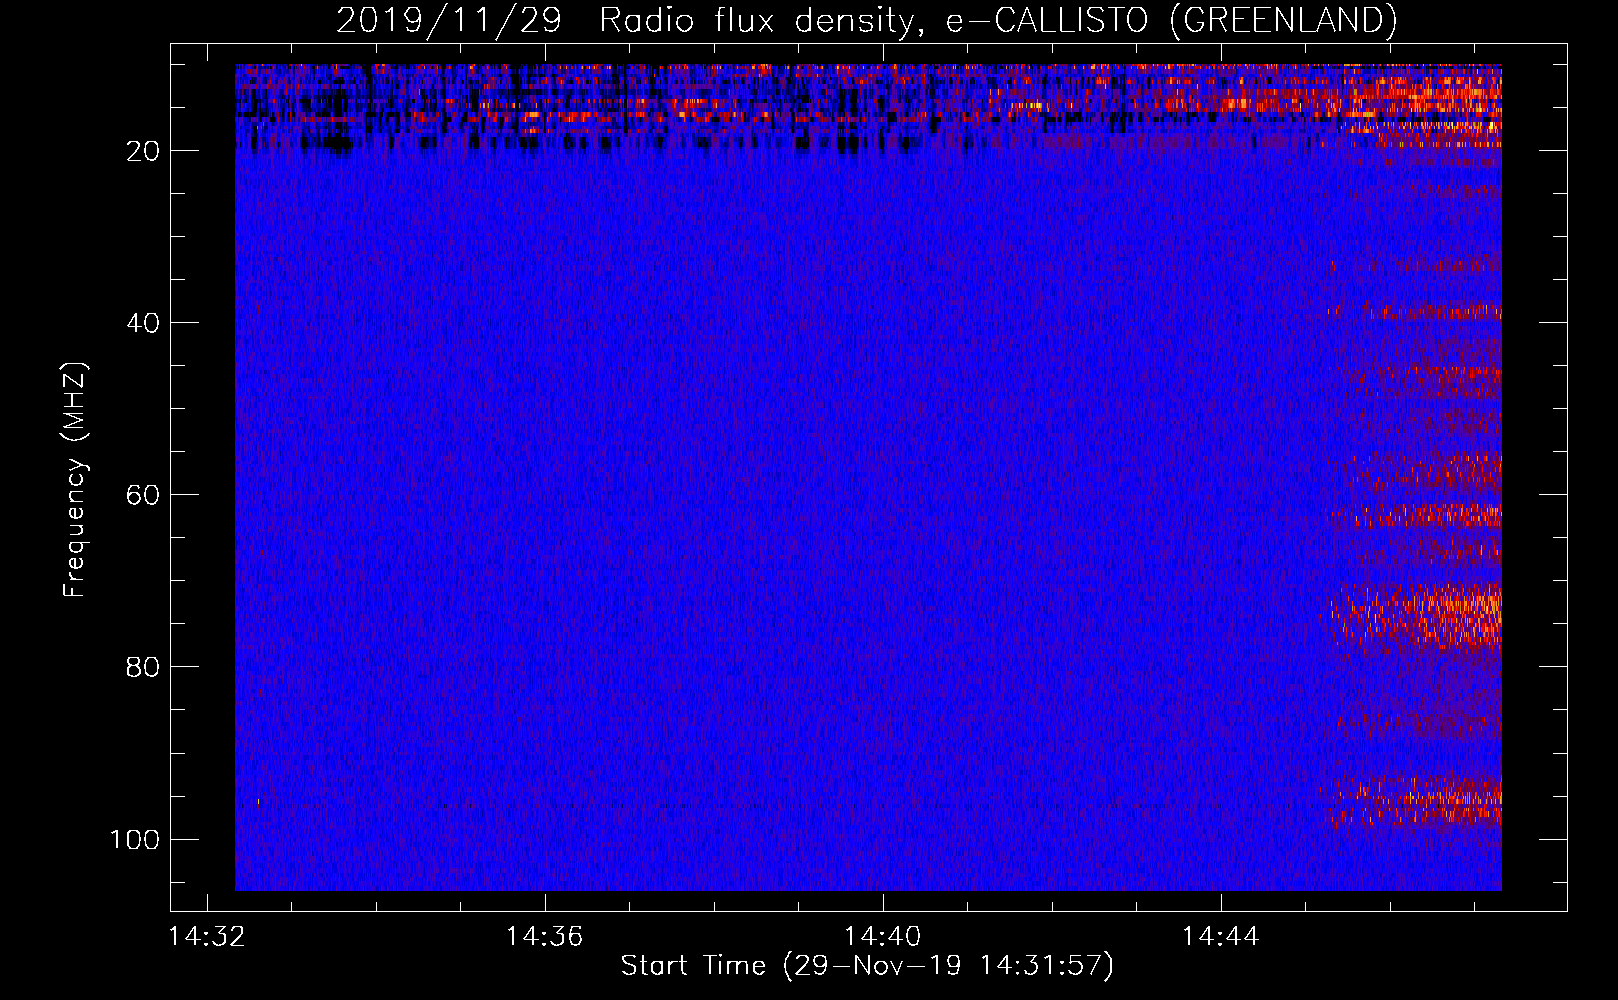Select the 14:40 time axis tick label
The width and height of the screenshot is (1618, 1000).
[882, 937]
